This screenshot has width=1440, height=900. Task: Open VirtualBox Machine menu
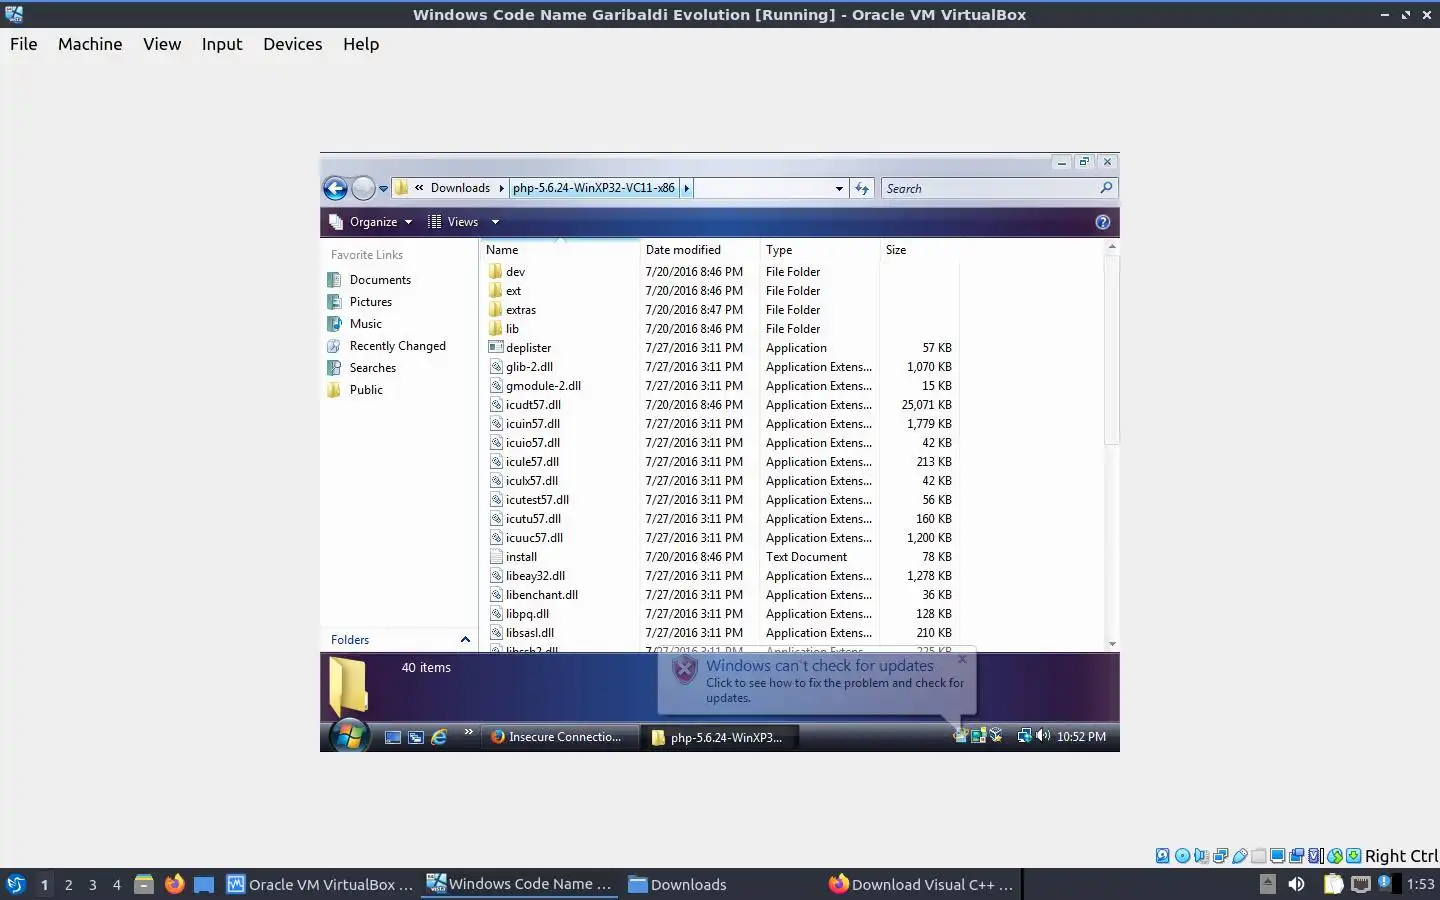tap(90, 44)
